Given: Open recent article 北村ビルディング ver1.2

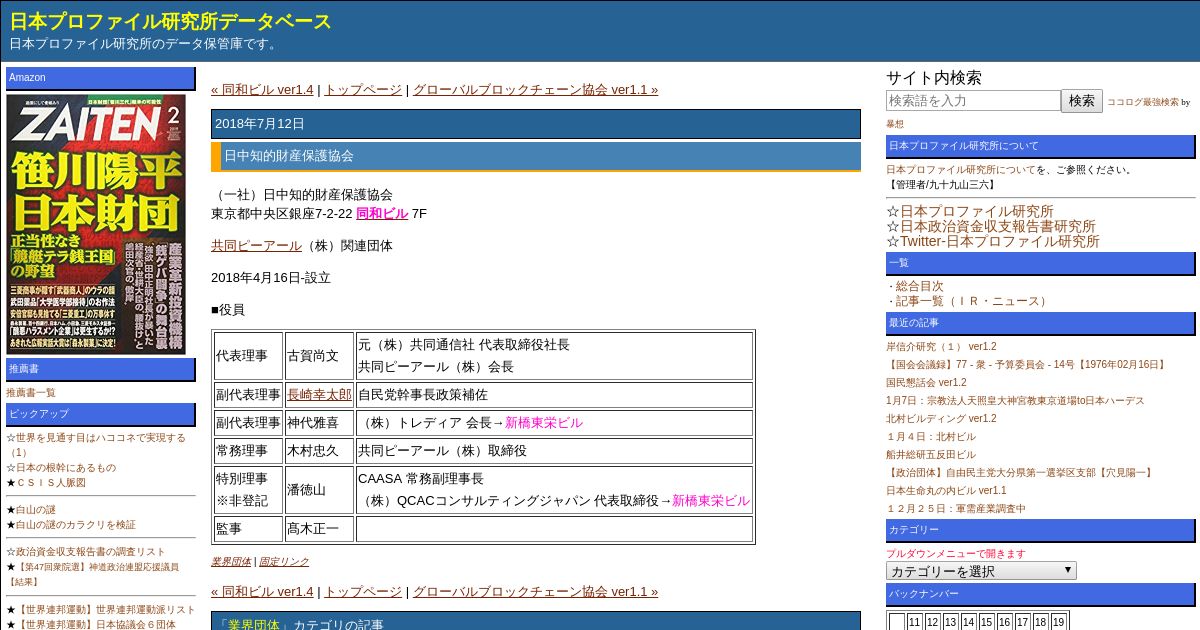Looking at the screenshot, I should pyautogui.click(x=941, y=419).
